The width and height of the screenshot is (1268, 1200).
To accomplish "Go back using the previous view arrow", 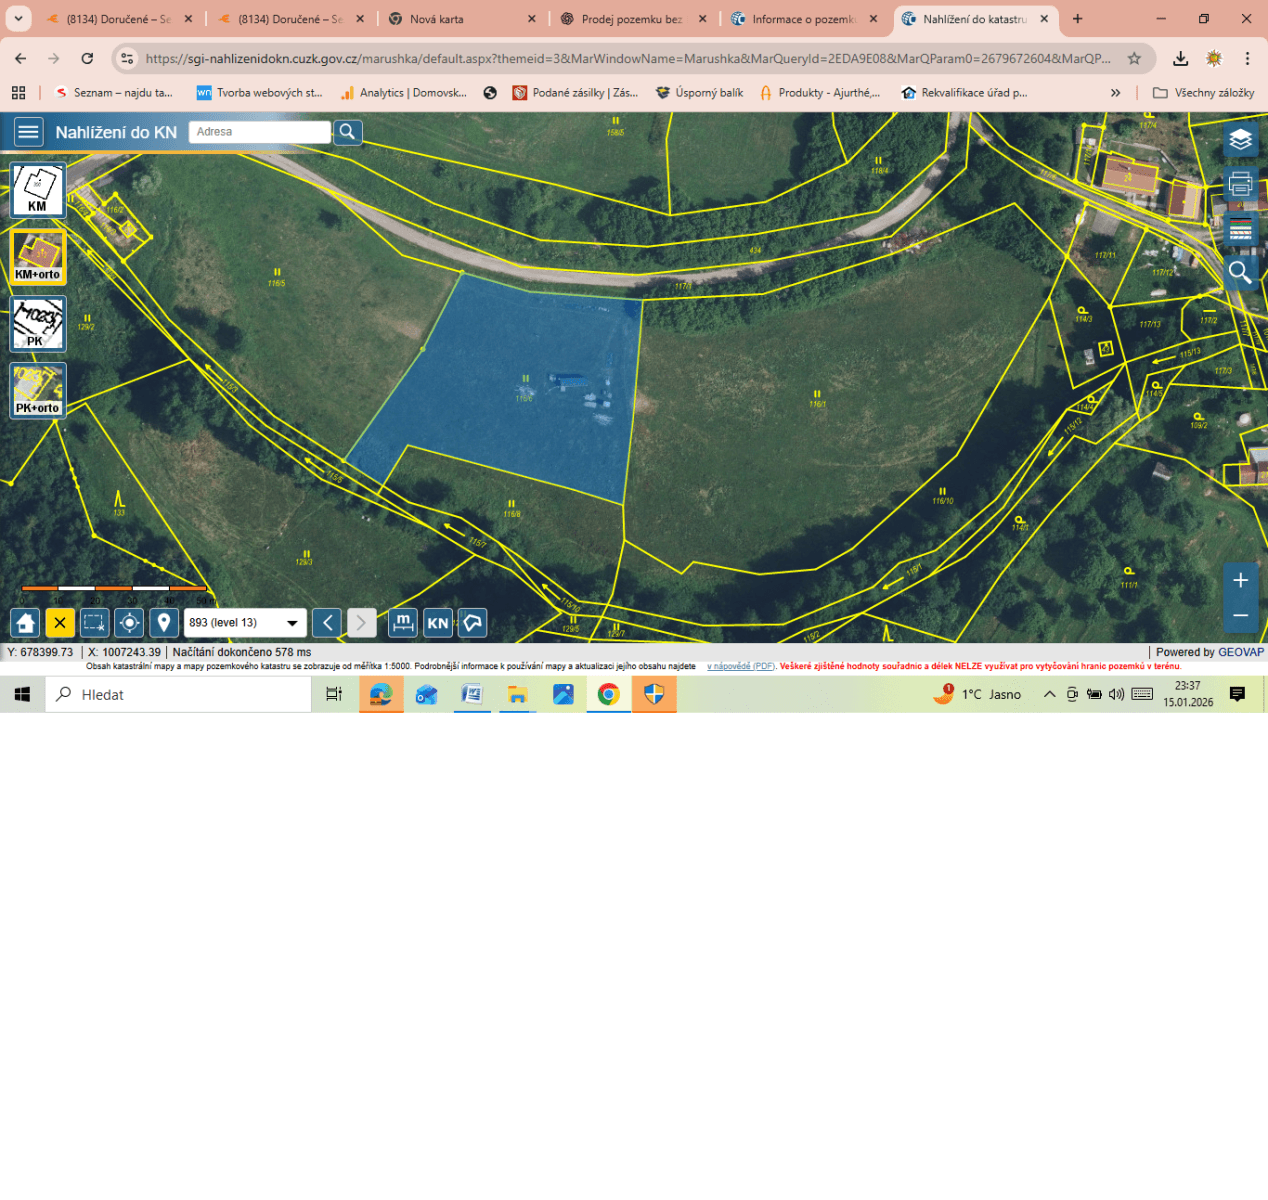I will pos(326,622).
